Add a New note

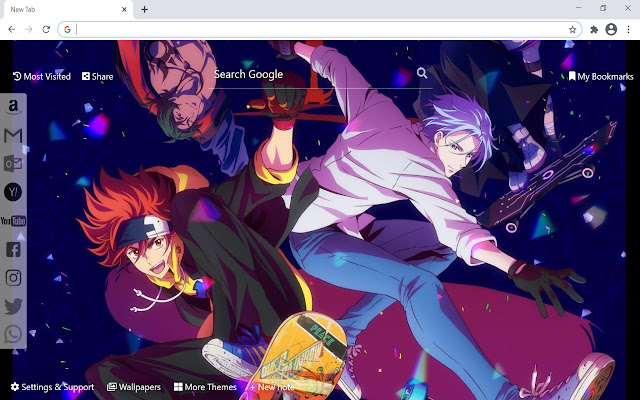(x=272, y=387)
